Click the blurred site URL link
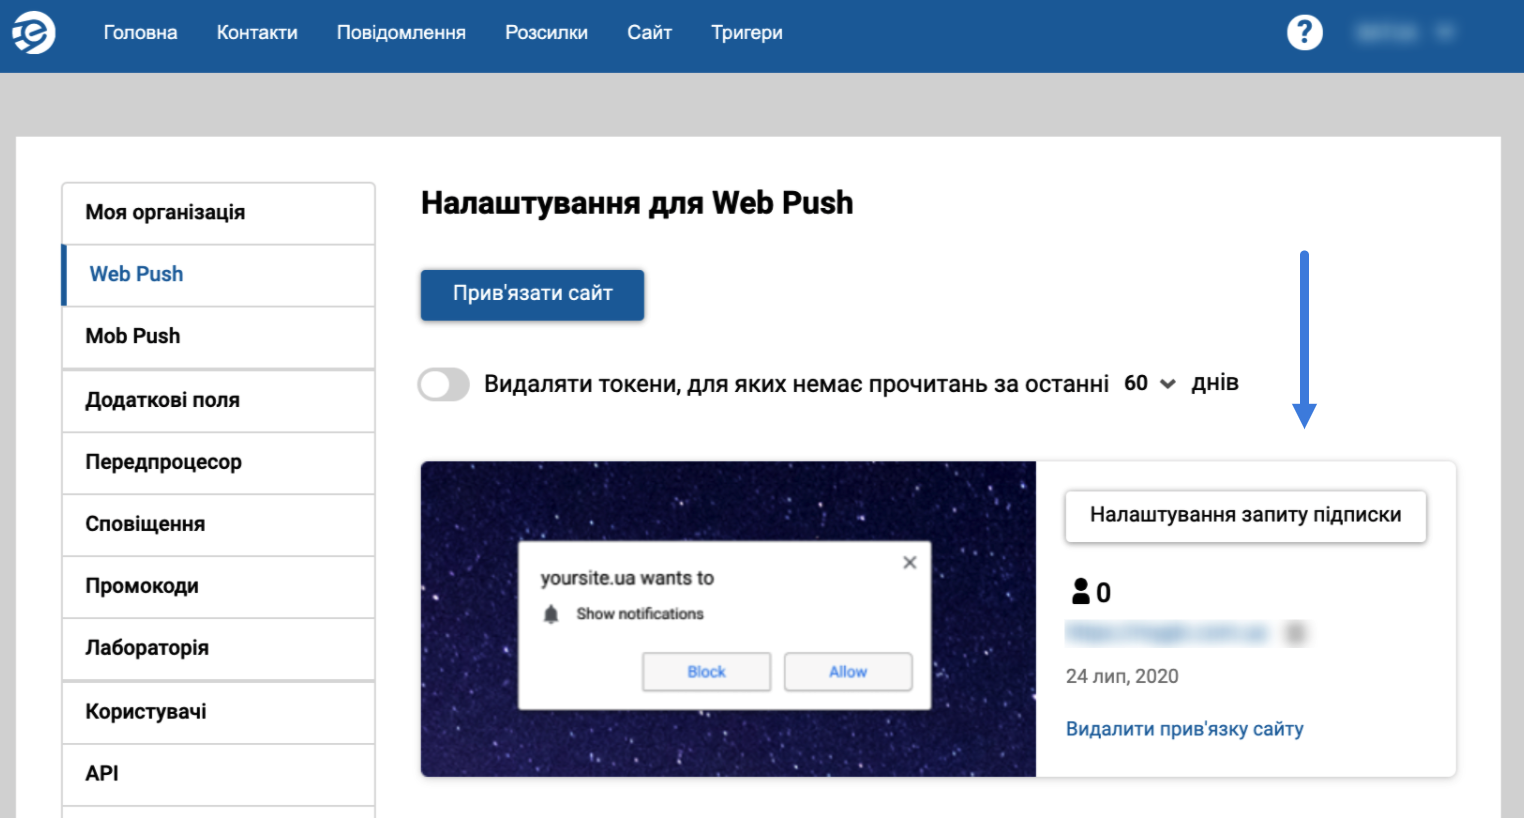 [x=1168, y=633]
